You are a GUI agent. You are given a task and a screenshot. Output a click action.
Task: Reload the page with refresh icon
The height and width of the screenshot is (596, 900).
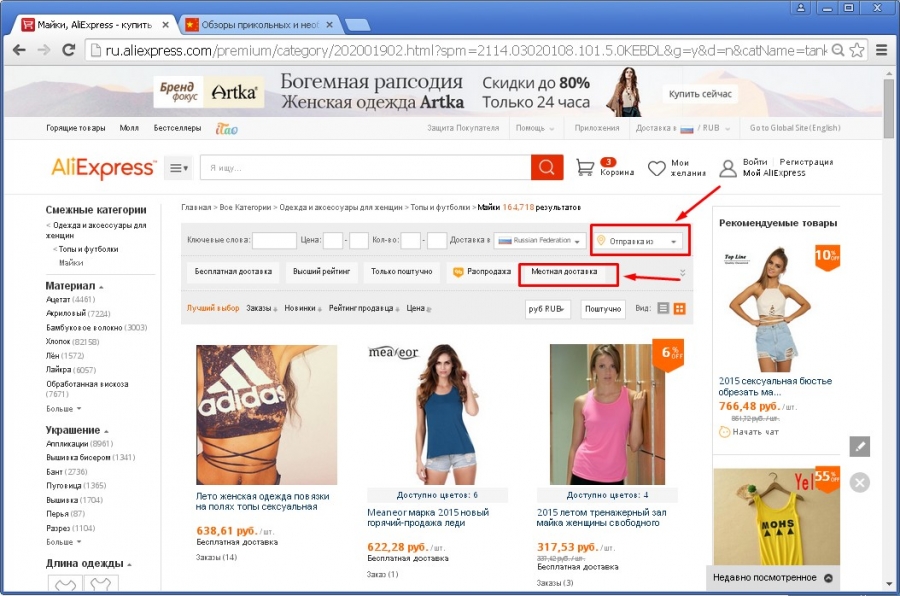[x=68, y=50]
